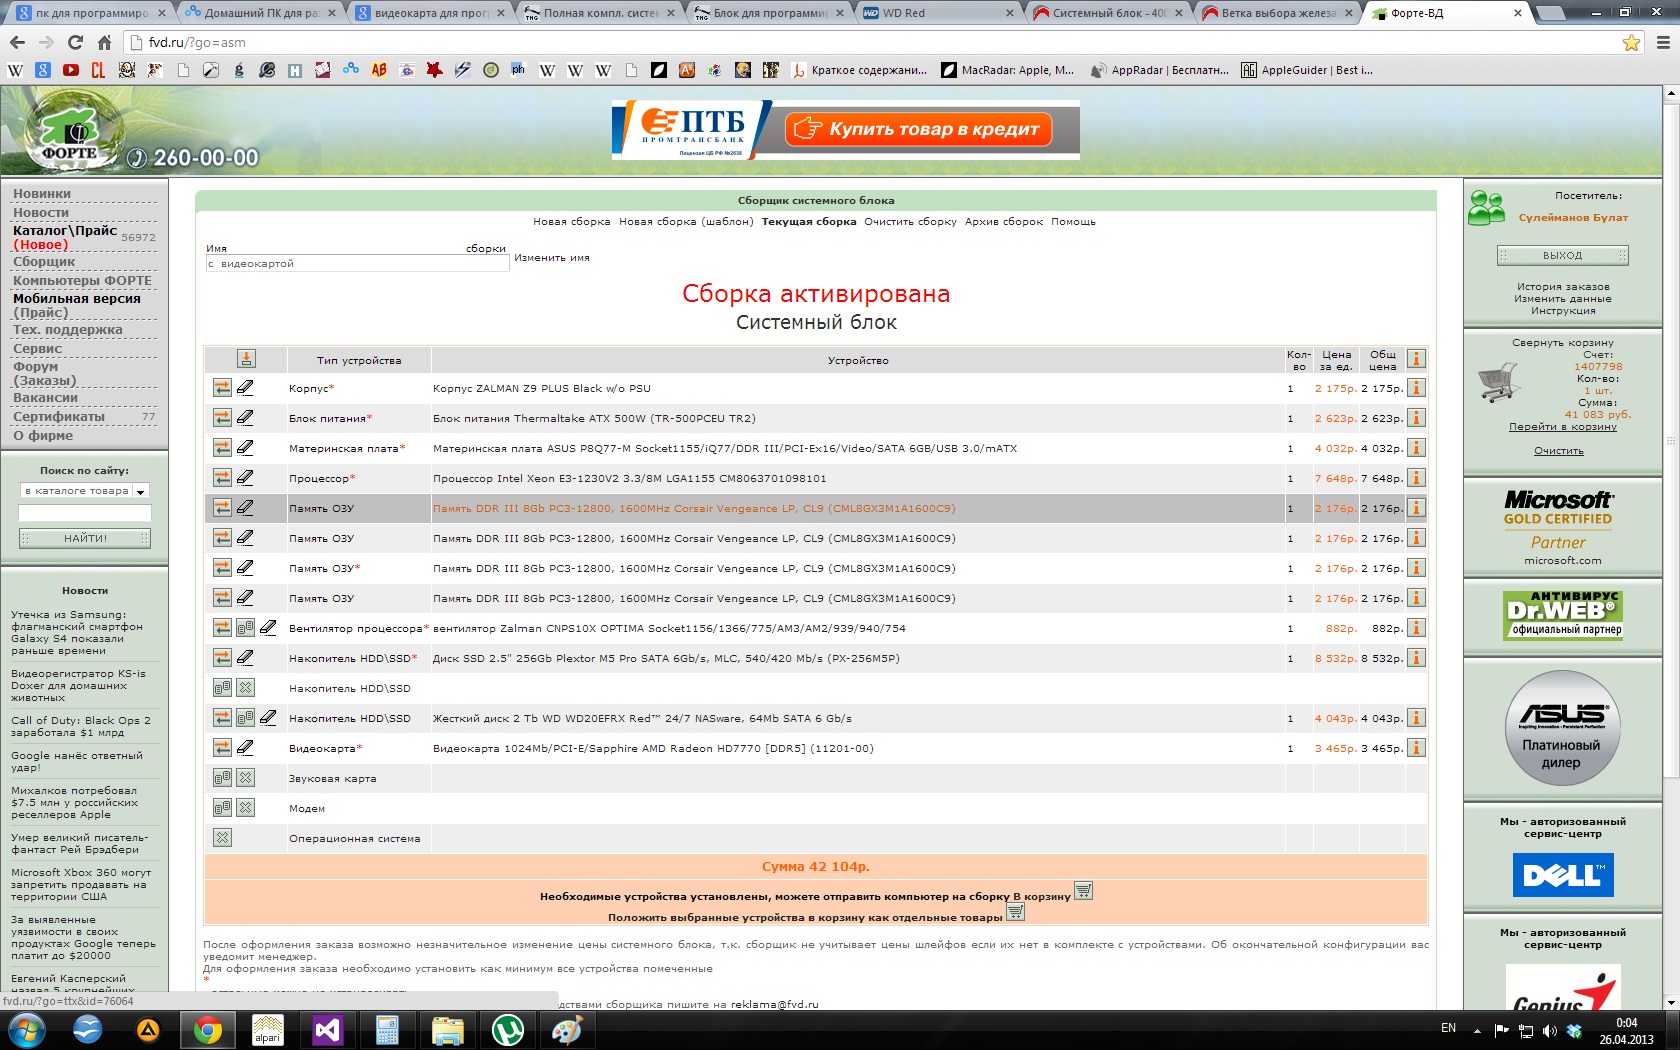Click the page scrollbar down arrow

1671,1002
